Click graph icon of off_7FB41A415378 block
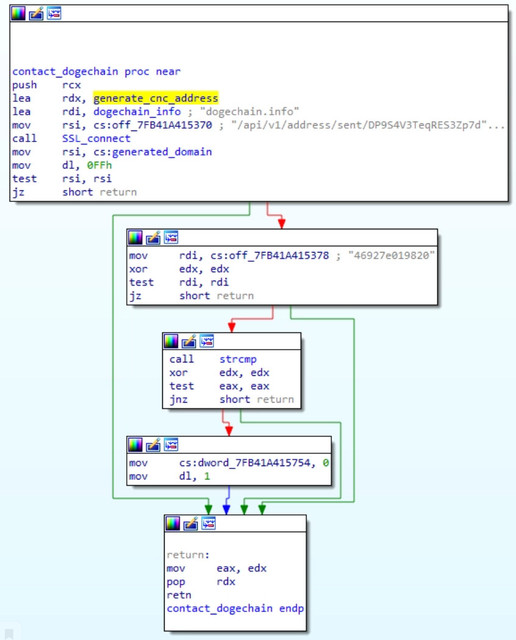516x640 pixels. coord(171,237)
